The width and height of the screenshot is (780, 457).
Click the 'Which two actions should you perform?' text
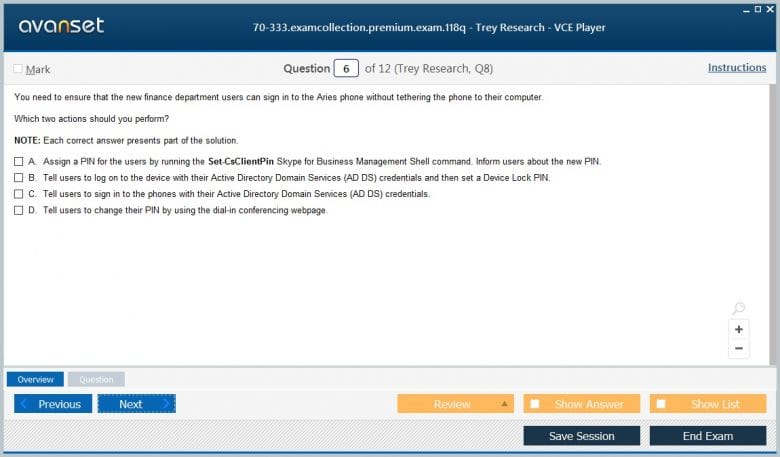pos(92,119)
